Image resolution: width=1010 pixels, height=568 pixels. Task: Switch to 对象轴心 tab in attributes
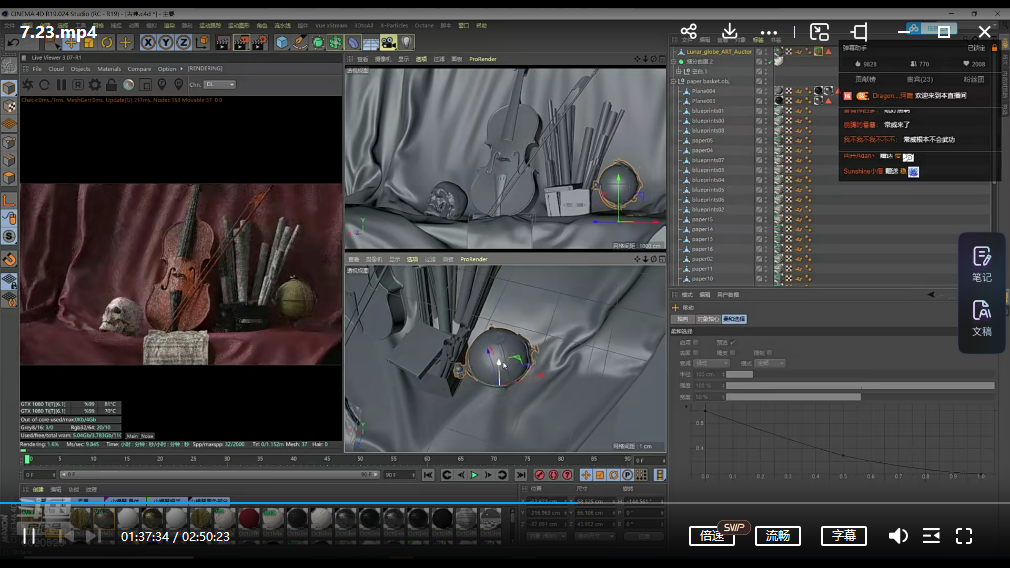(708, 319)
